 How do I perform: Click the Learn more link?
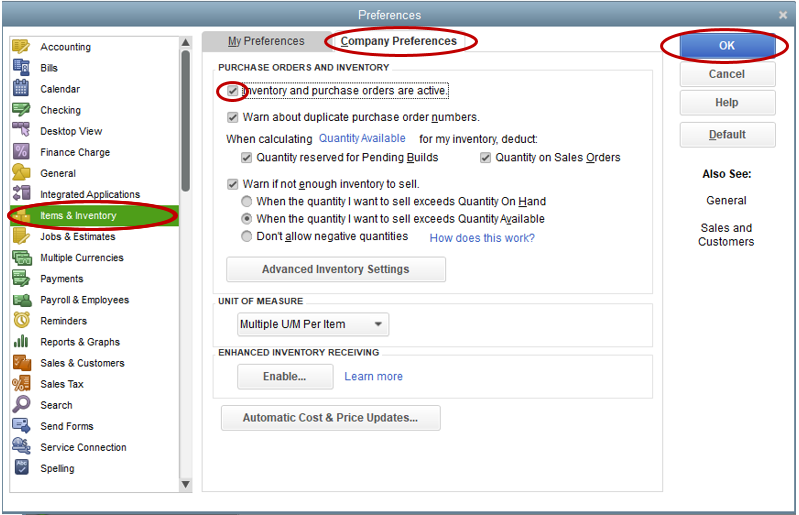pyautogui.click(x=374, y=376)
